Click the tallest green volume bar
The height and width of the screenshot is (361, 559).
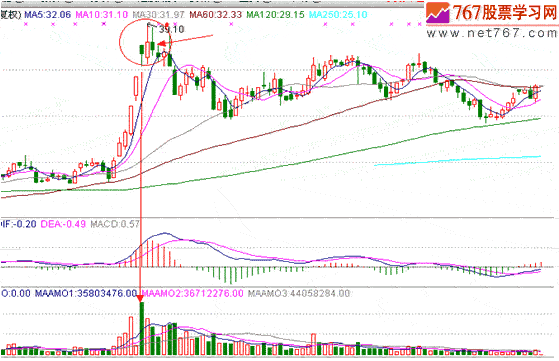tap(142, 329)
